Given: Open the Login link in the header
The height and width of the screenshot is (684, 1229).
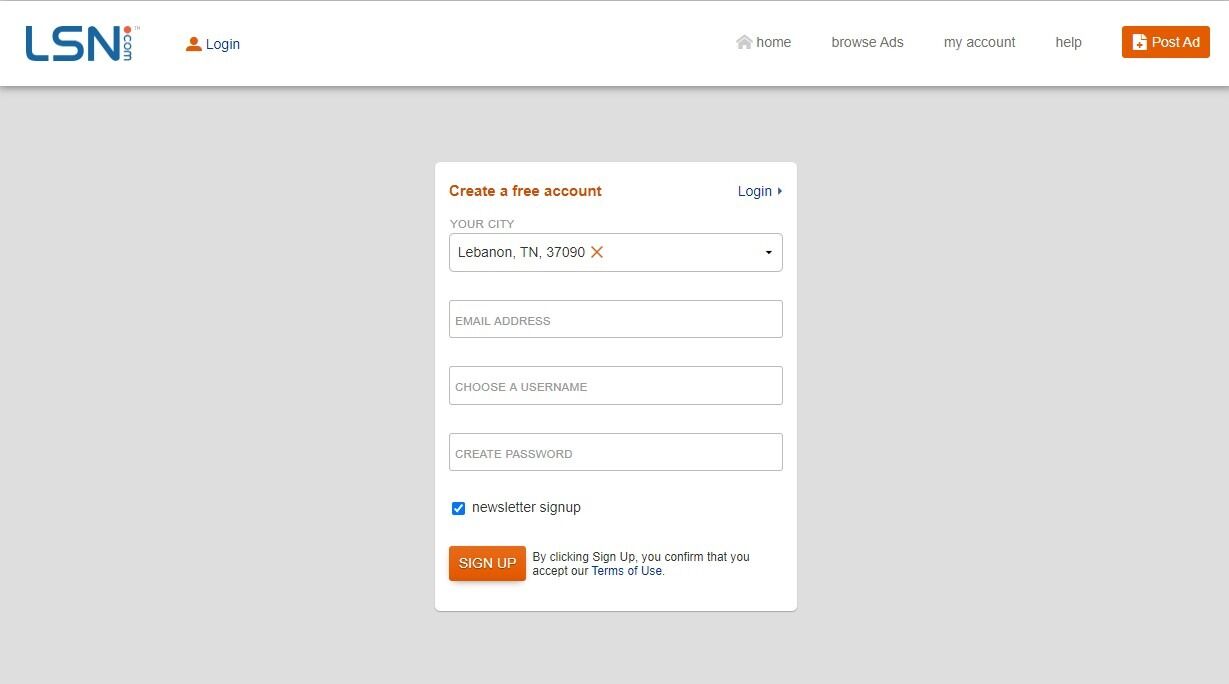Looking at the screenshot, I should 223,44.
